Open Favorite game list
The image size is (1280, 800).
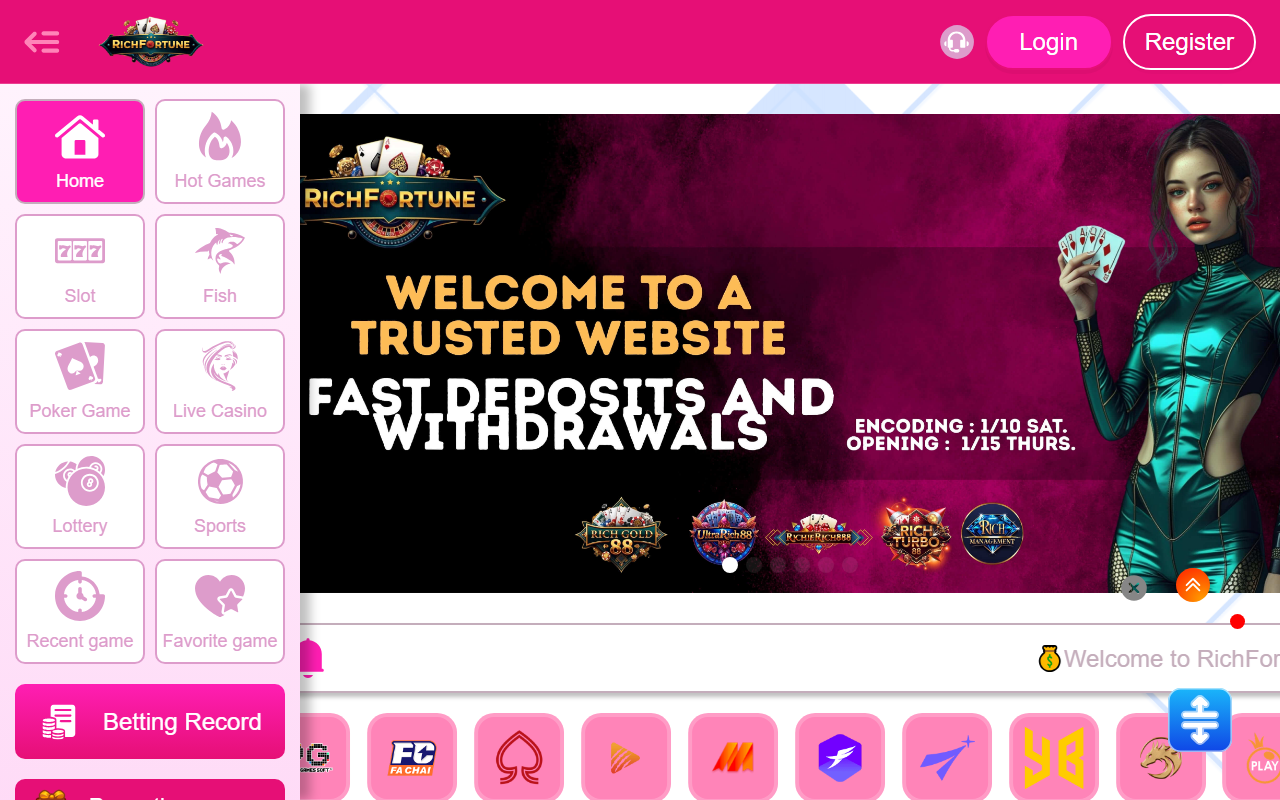tap(220, 611)
